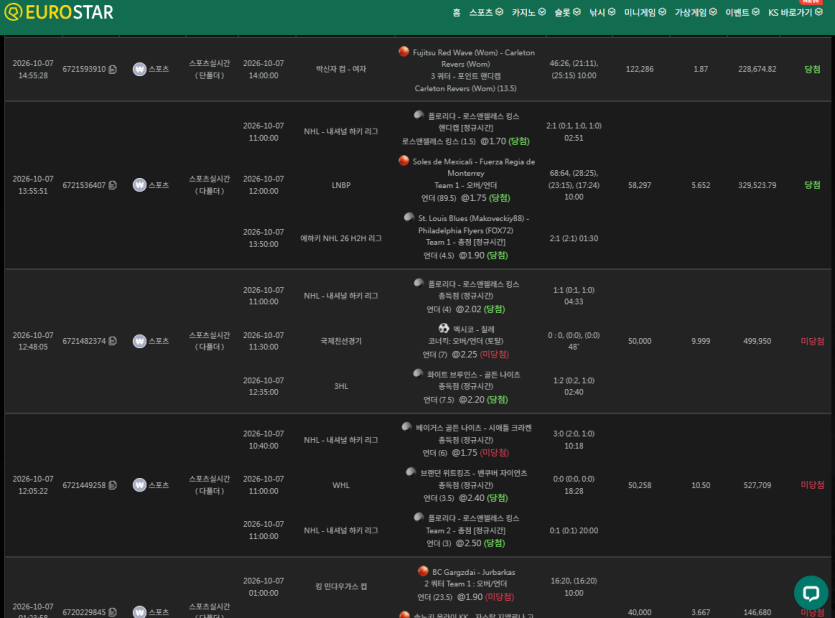Image resolution: width=835 pixels, height=618 pixels.
Task: Open the live chat bubble
Action: tap(811, 592)
